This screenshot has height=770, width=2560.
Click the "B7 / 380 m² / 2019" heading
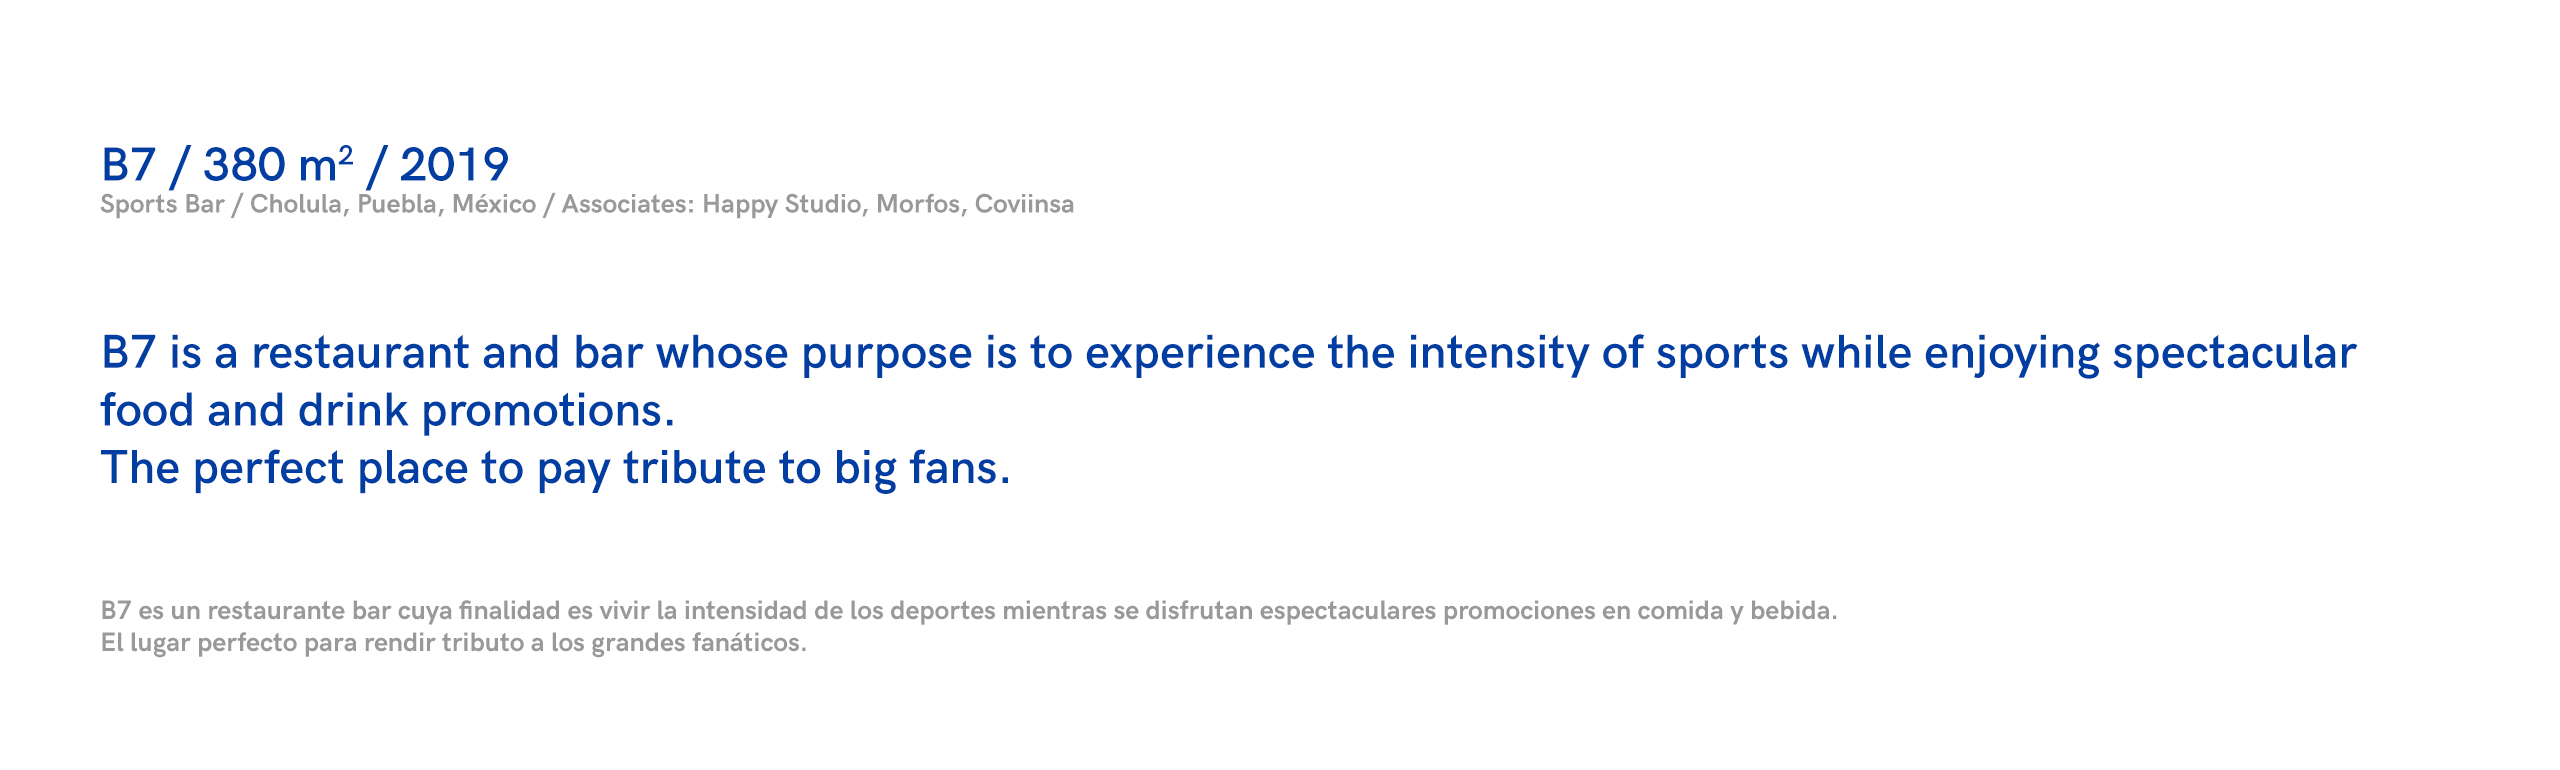click(304, 165)
